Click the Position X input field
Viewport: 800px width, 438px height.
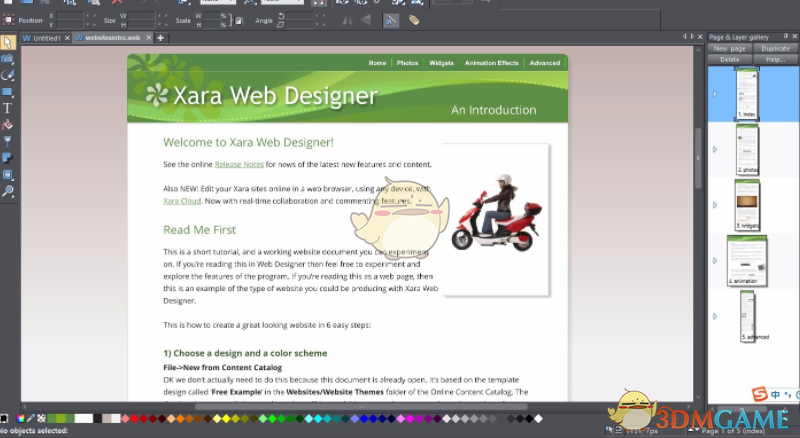[x=70, y=16]
